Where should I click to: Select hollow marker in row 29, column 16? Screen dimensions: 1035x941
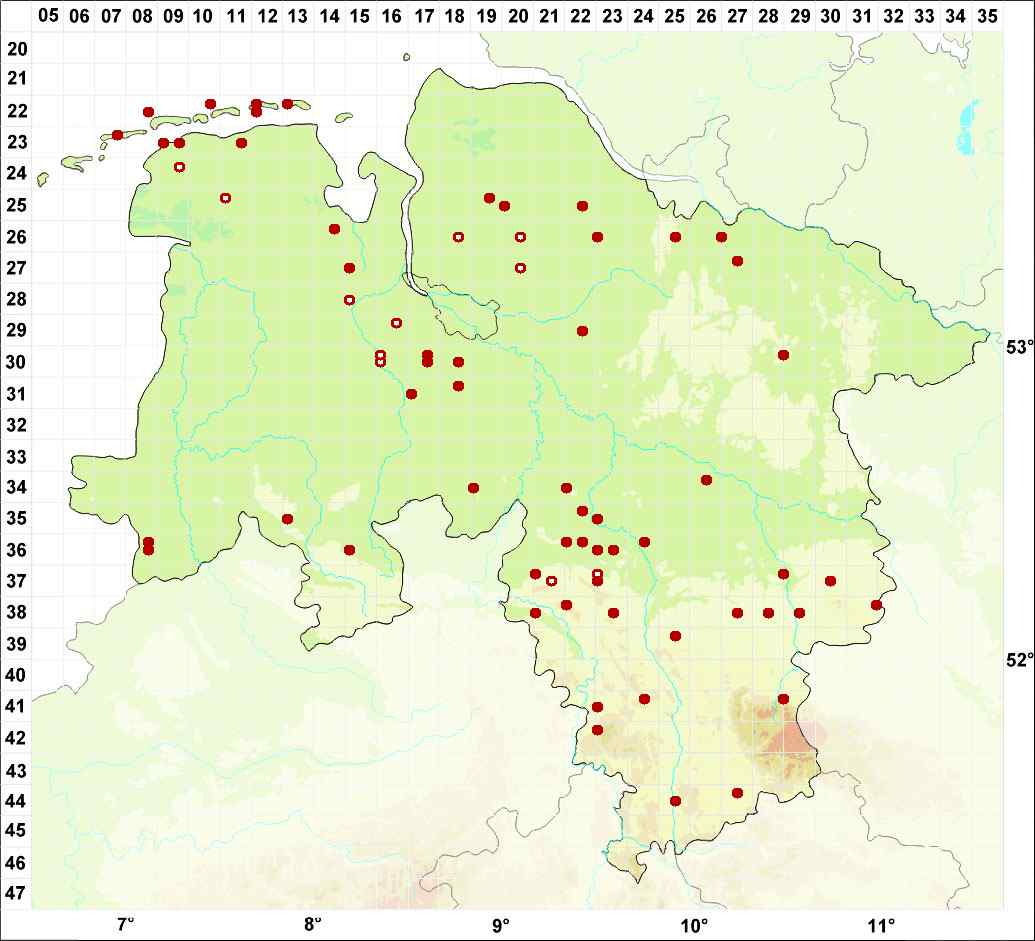click(x=396, y=323)
